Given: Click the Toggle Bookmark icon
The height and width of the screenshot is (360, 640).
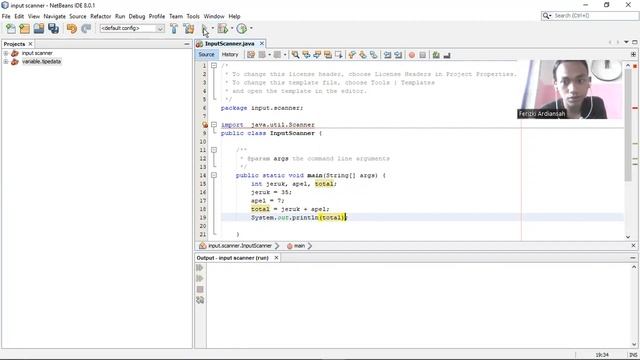Looking at the screenshot, I should point(373,55).
